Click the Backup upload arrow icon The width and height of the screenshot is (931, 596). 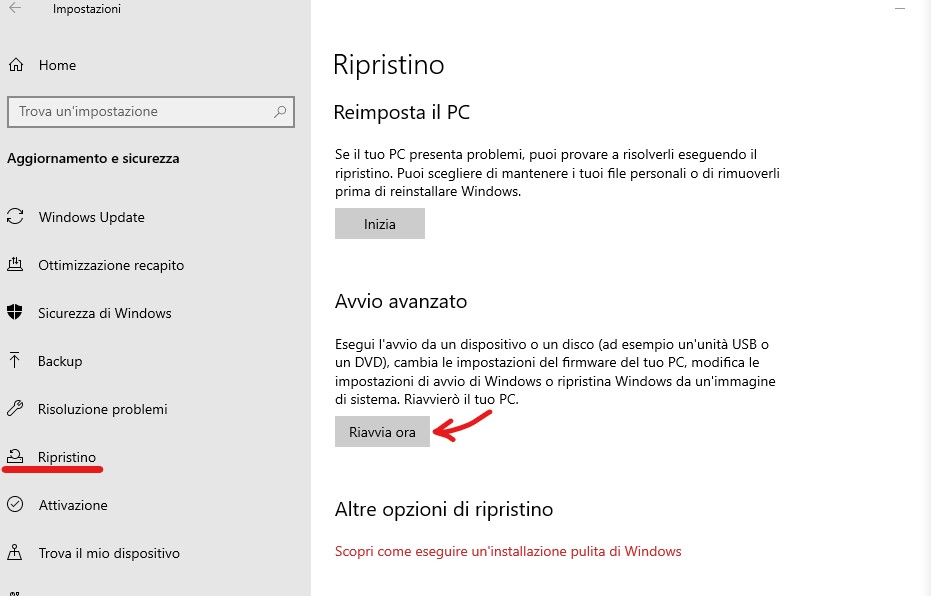click(15, 361)
